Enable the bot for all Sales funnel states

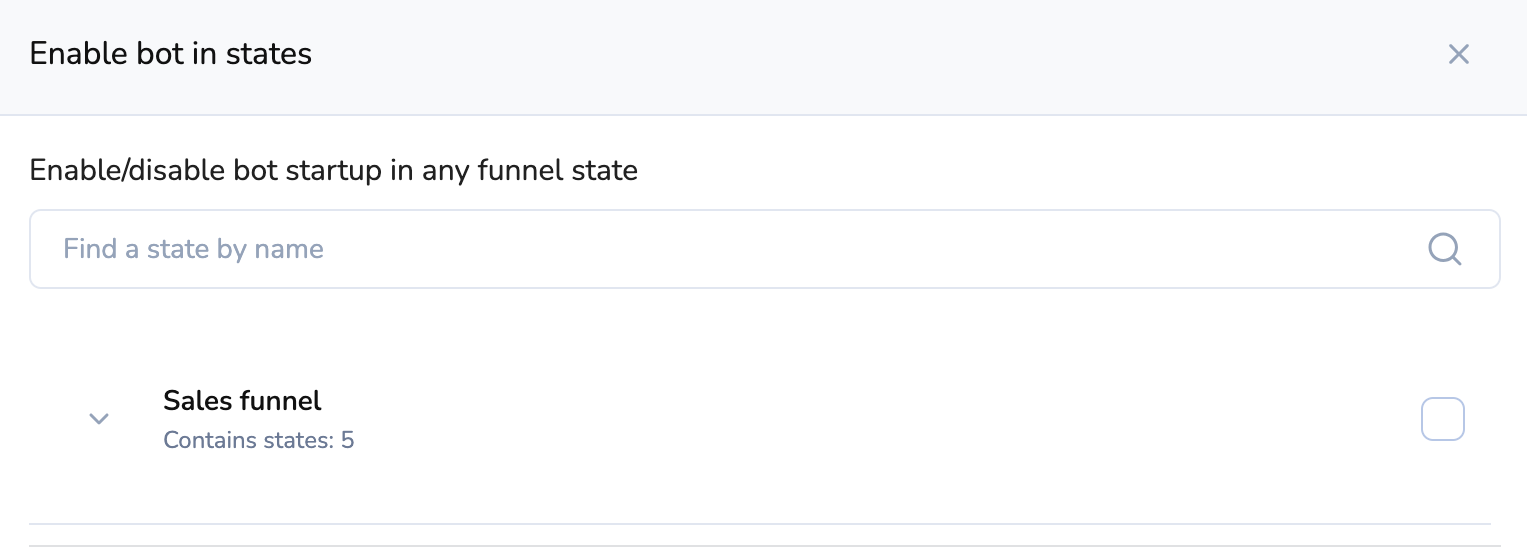click(1442, 419)
